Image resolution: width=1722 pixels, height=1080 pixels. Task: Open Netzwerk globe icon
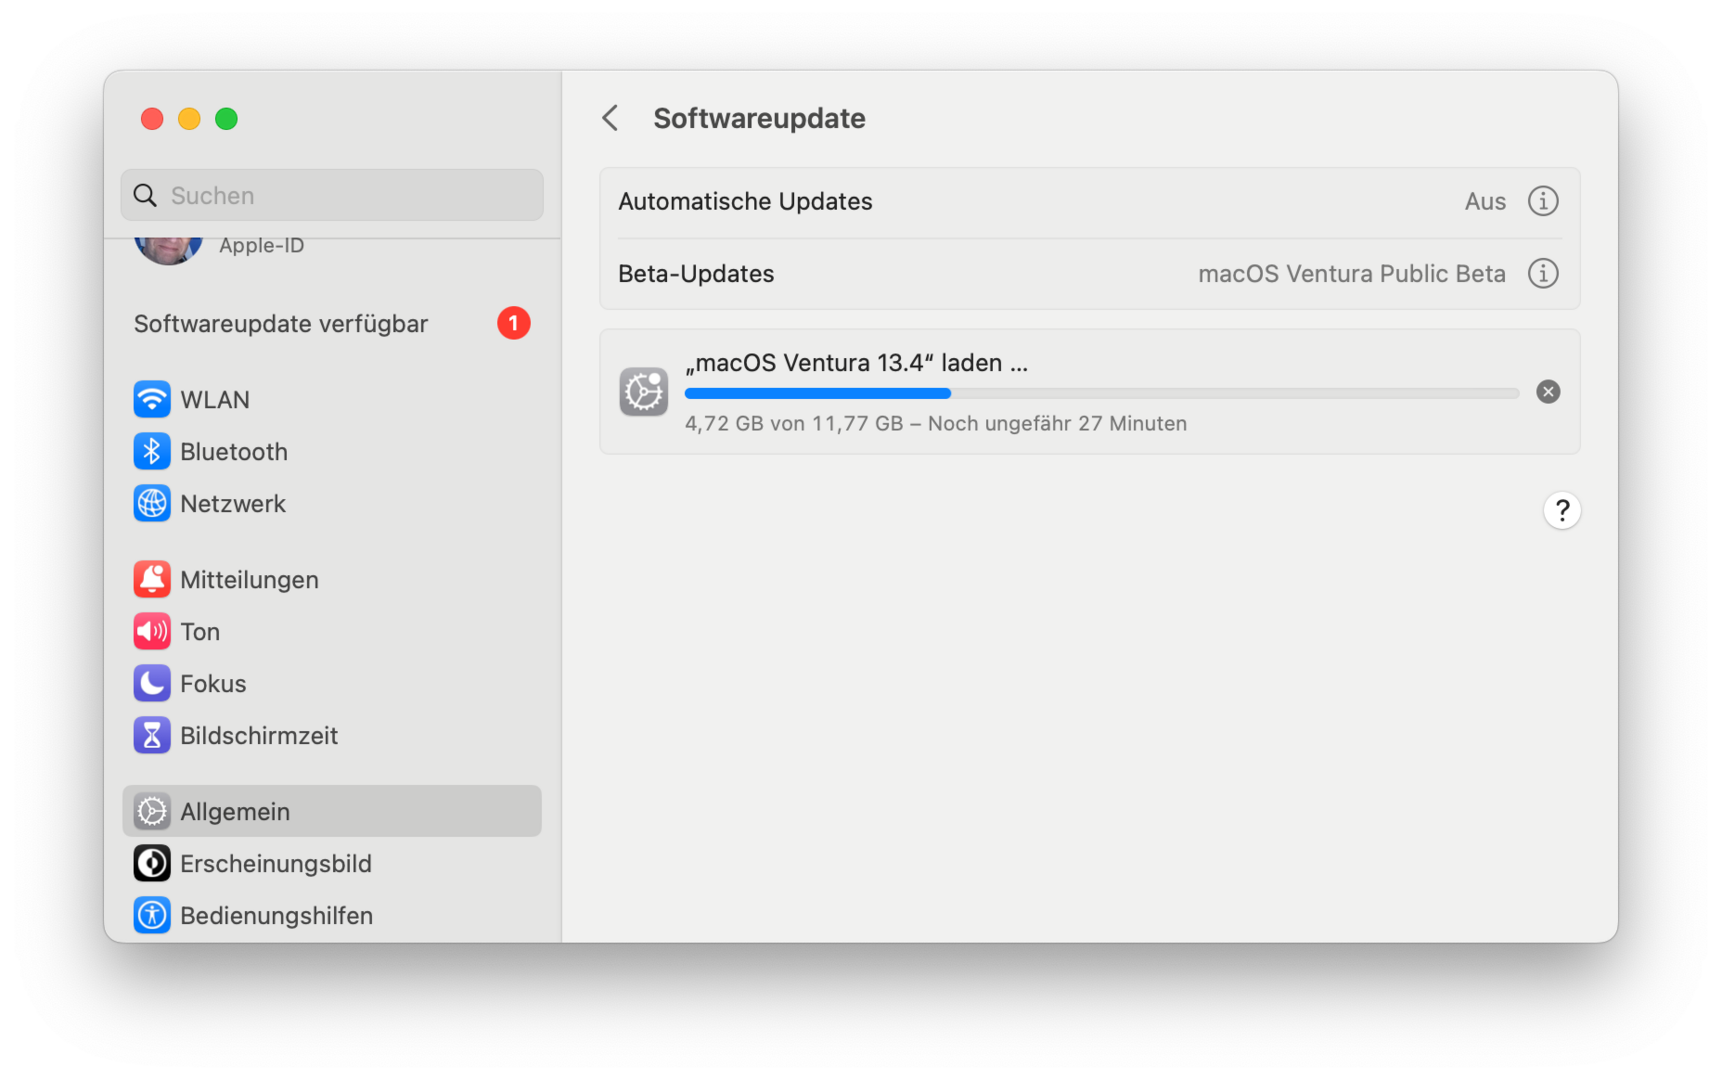pyautogui.click(x=152, y=503)
